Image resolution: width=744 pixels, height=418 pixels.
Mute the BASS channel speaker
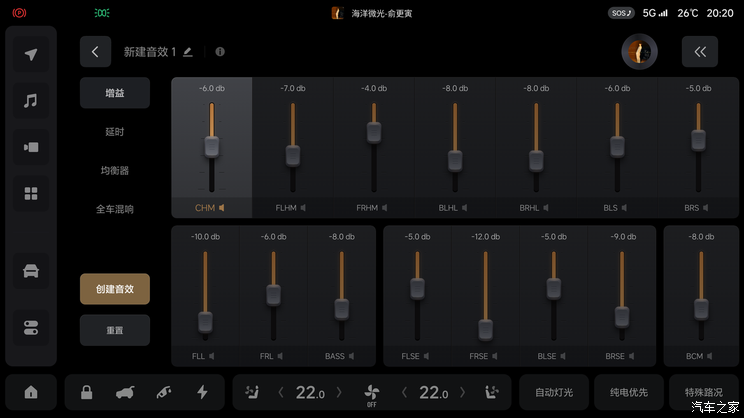pos(353,356)
